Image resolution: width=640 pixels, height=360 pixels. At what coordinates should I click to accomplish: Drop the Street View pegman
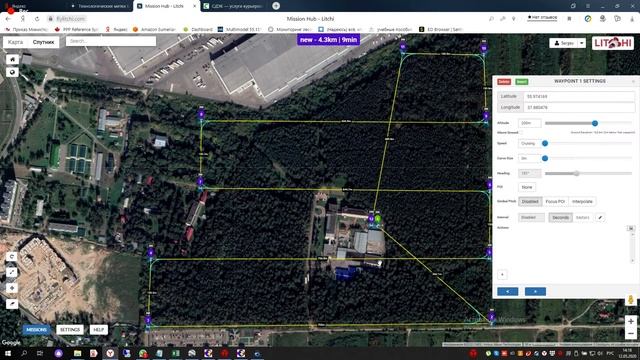pyautogui.click(x=631, y=300)
